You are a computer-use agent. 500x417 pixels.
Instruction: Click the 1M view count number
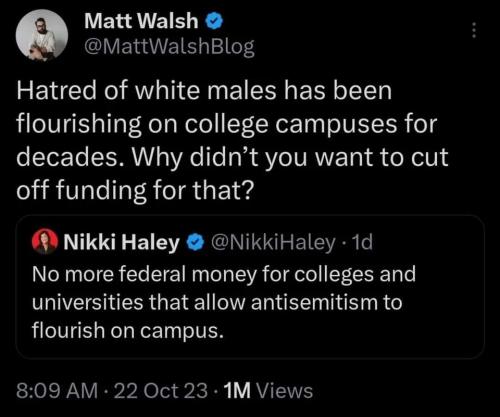click(x=237, y=391)
